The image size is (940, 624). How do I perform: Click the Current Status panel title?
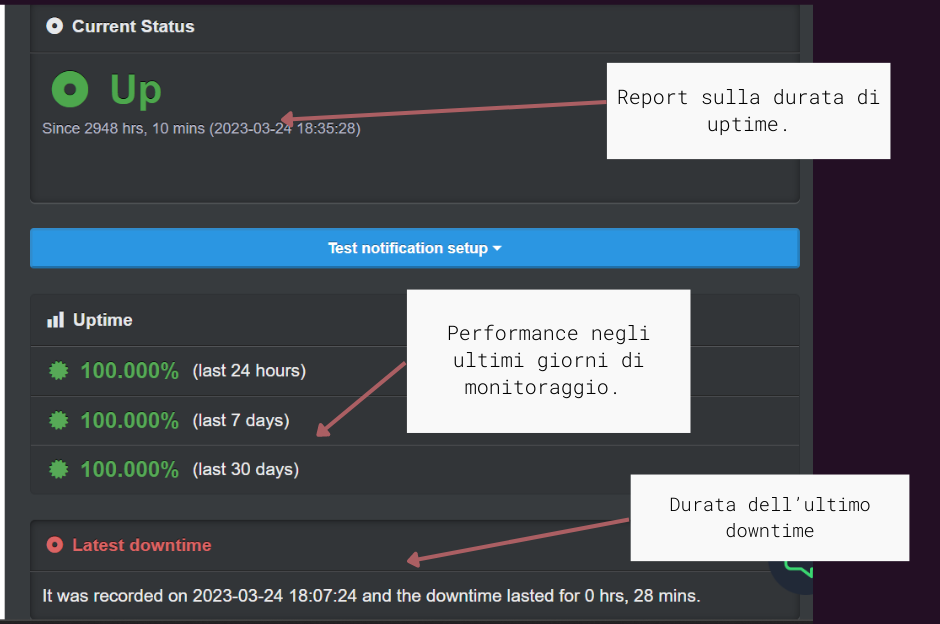[x=133, y=27]
